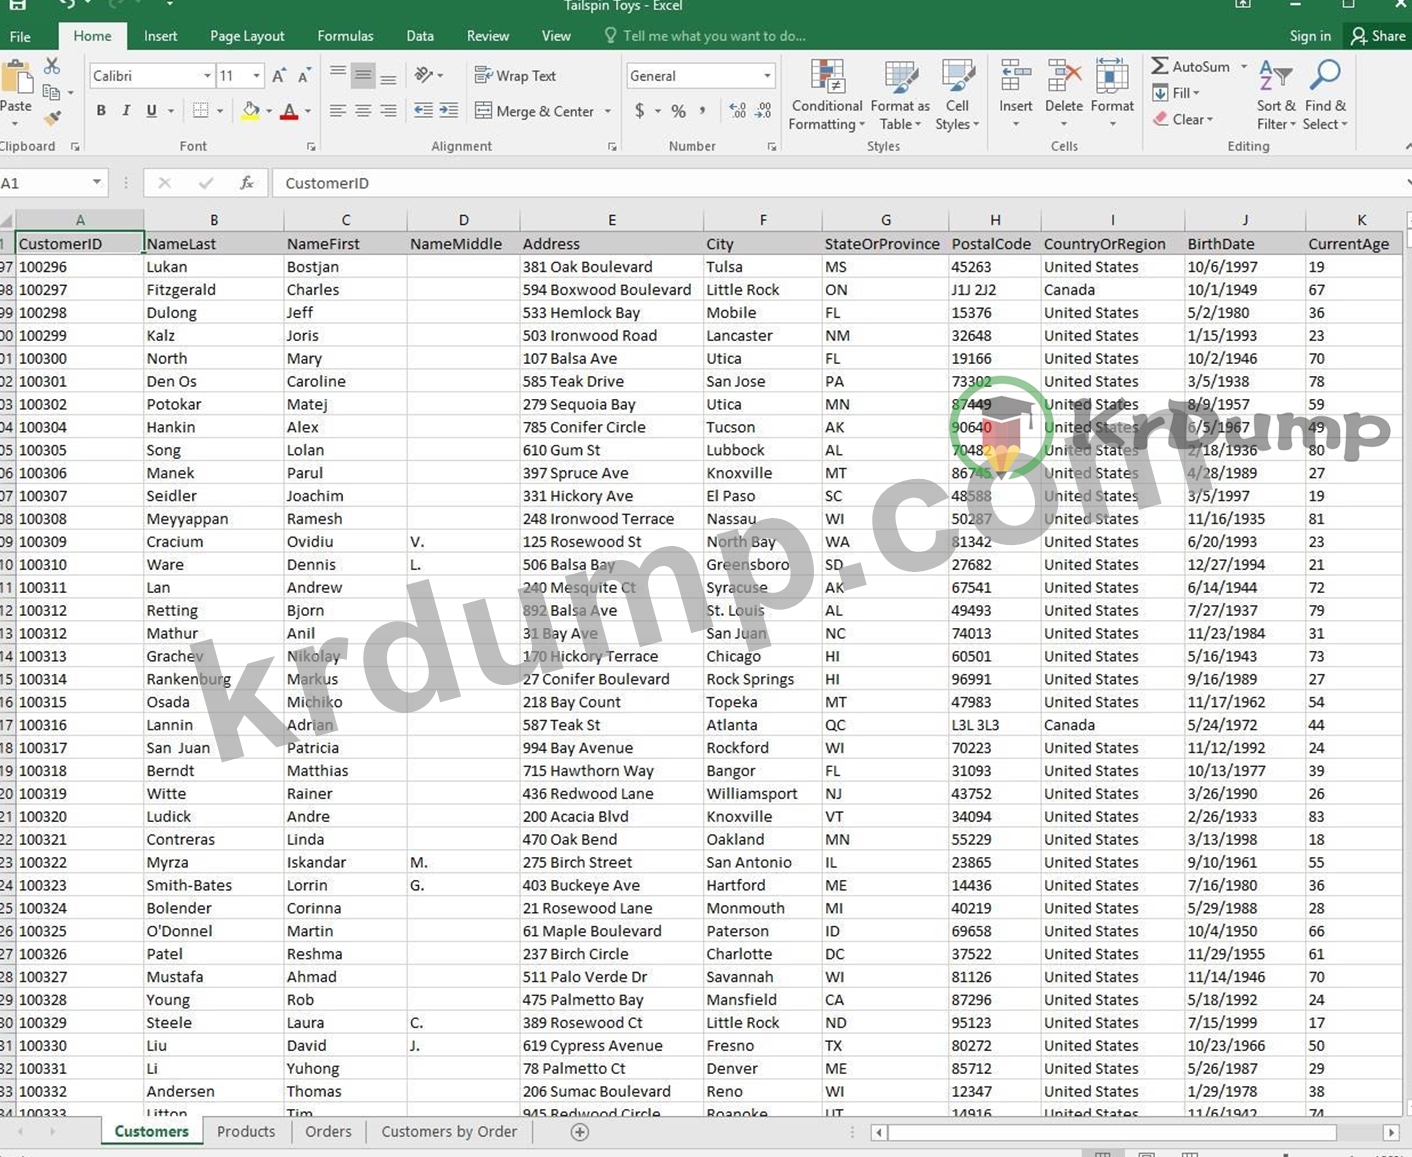Open the Font Color dropdown arrow
Image resolution: width=1412 pixels, height=1157 pixels.
308,111
